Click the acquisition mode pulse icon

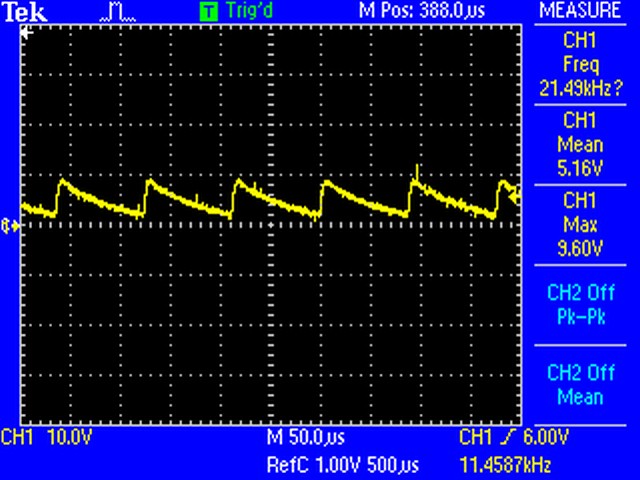[x=119, y=12]
